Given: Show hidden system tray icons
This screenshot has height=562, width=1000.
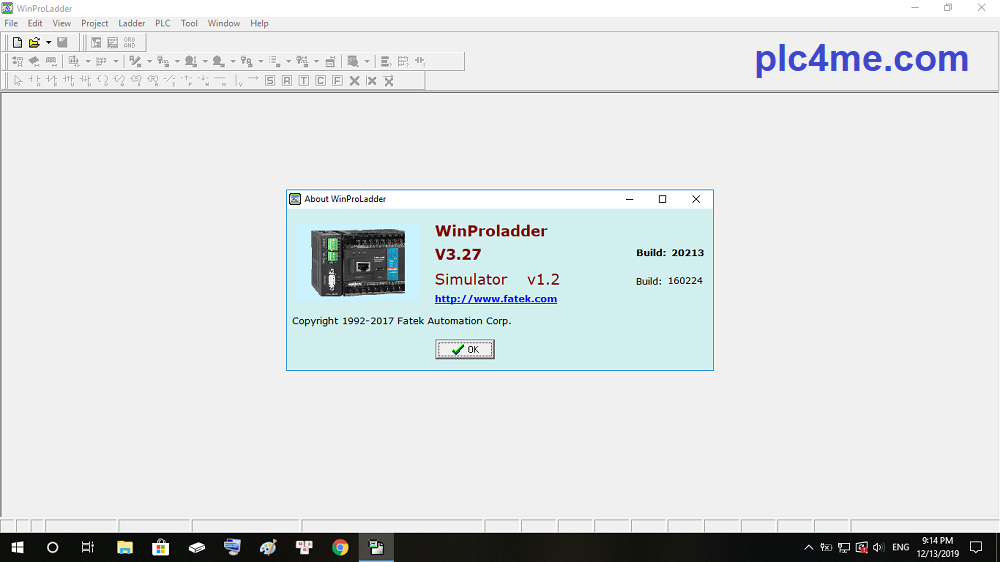Looking at the screenshot, I should point(809,547).
